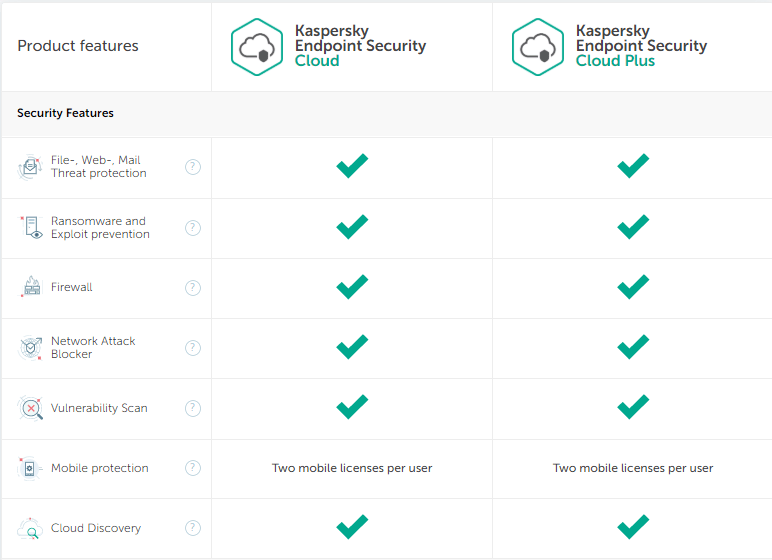Click the Cloud Discovery icon
The image size is (772, 560).
pos(30,528)
